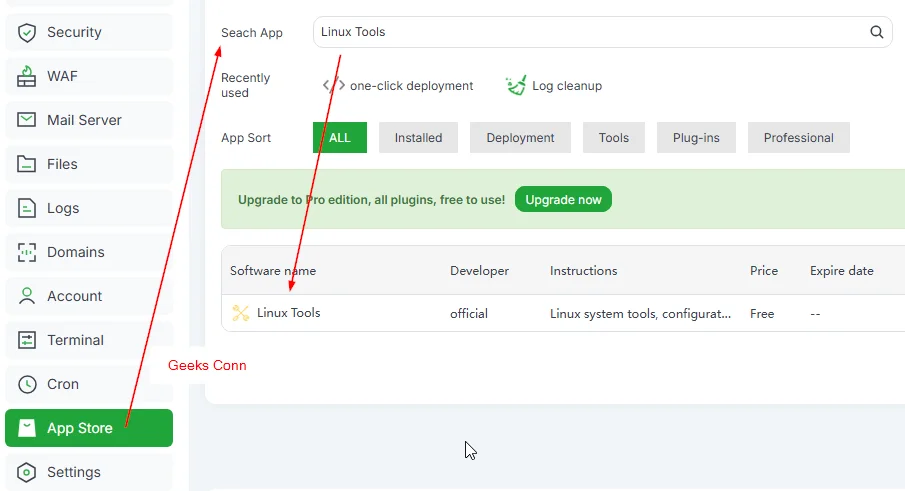Filter apps by Tools category

tap(614, 137)
